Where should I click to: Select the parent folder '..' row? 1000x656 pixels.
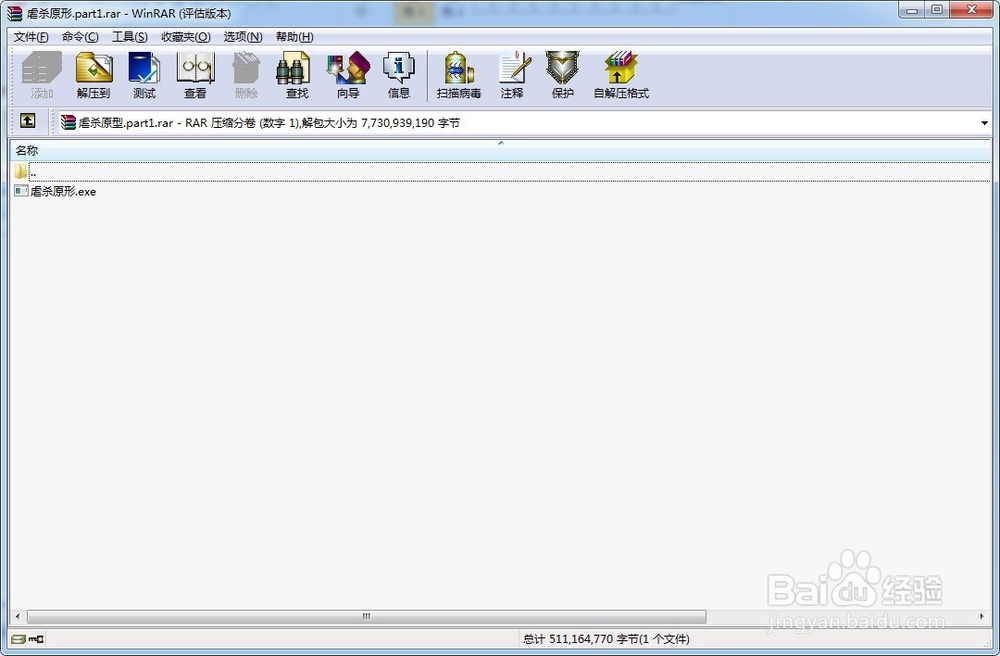[501, 171]
